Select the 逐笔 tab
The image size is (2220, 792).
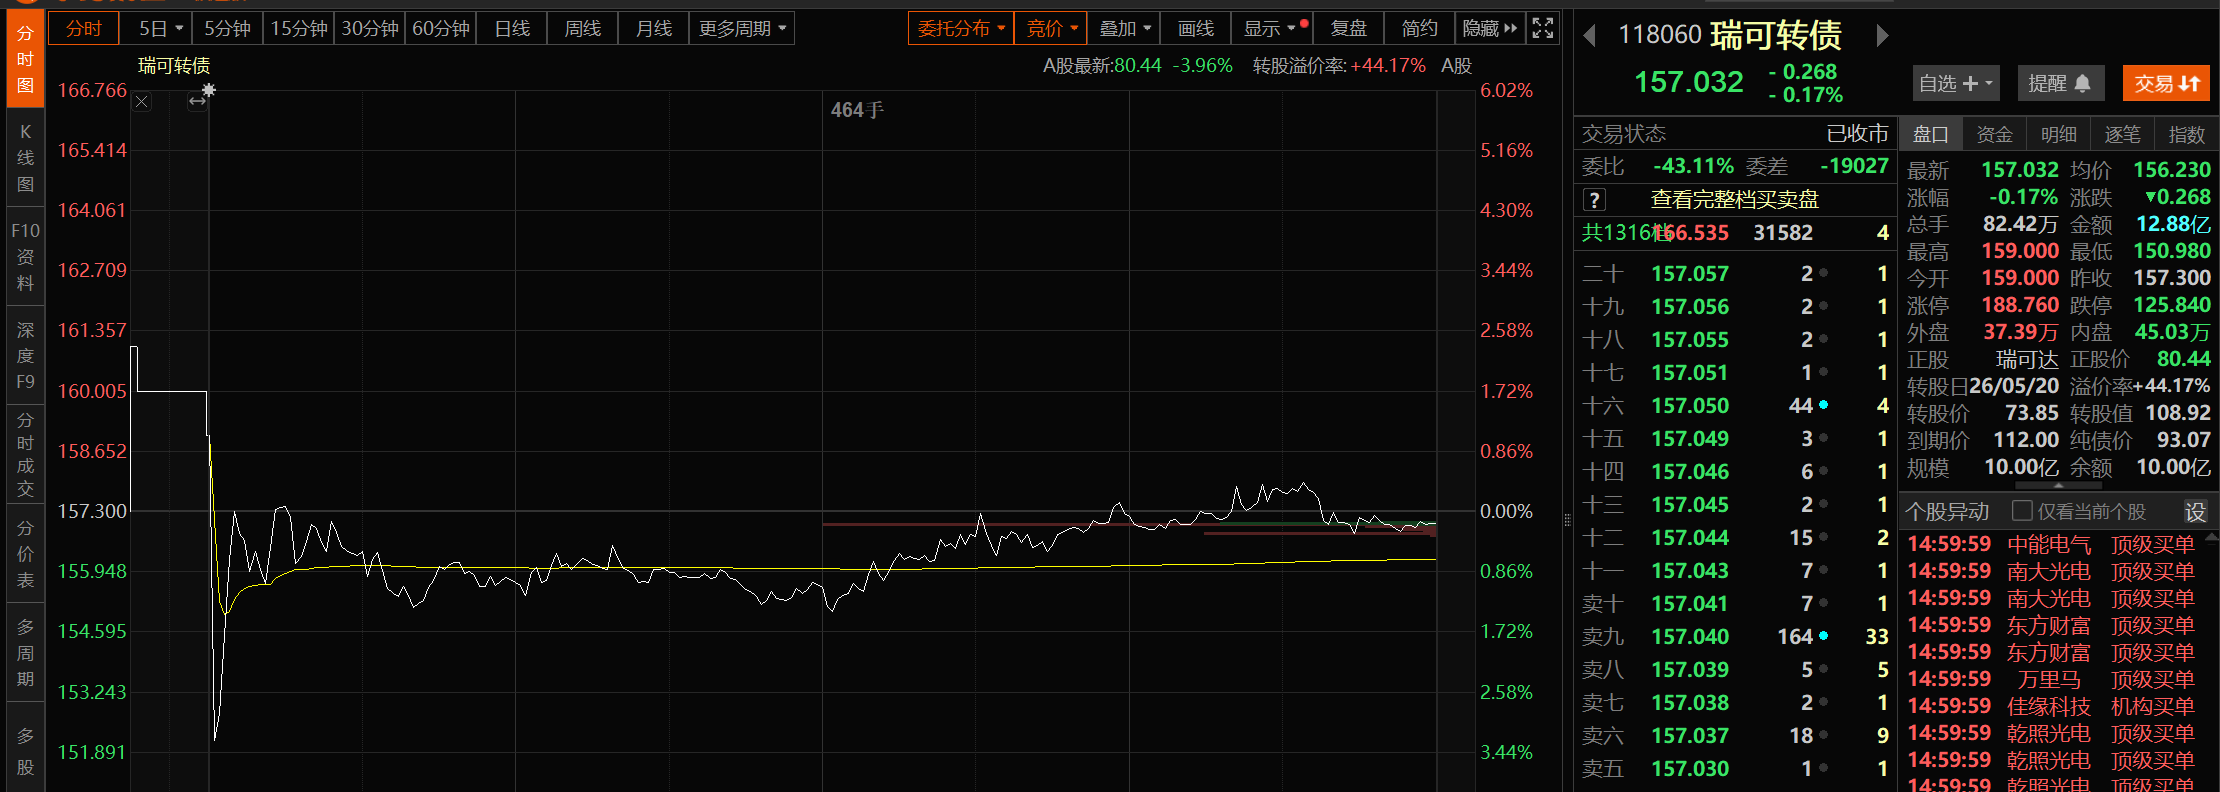coord(2123,134)
